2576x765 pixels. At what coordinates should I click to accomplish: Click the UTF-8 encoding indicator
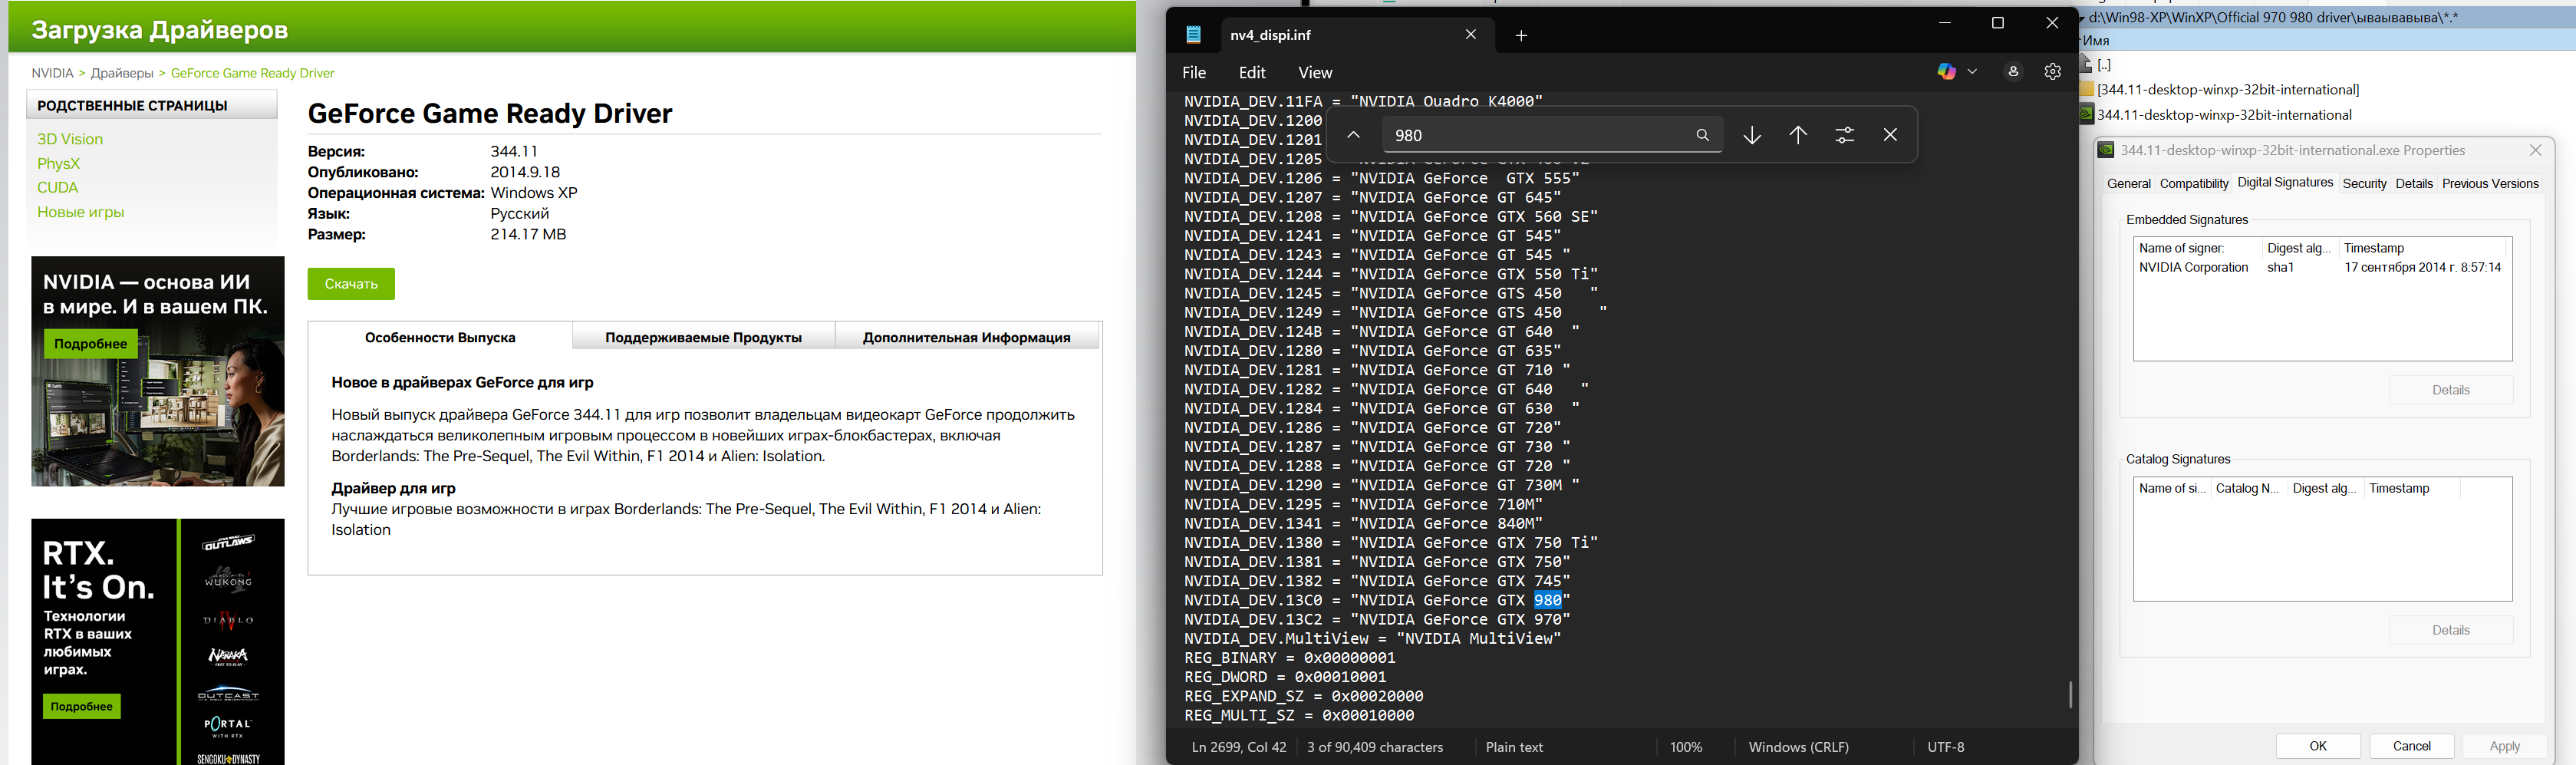(1946, 747)
